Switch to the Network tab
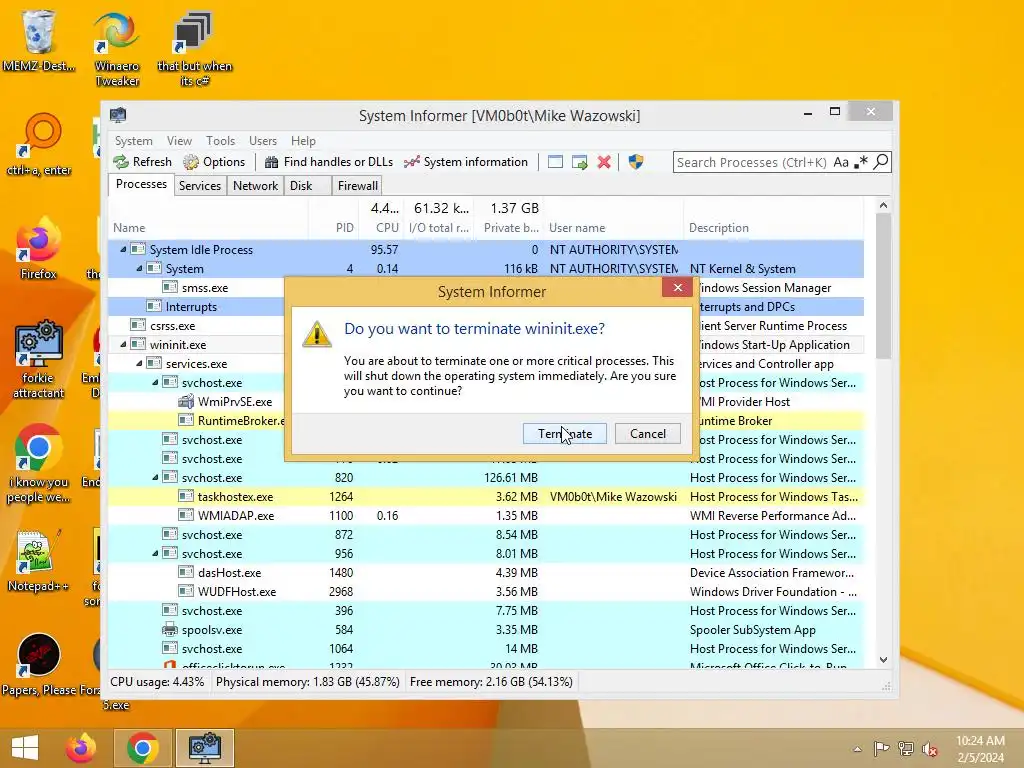 click(x=255, y=185)
